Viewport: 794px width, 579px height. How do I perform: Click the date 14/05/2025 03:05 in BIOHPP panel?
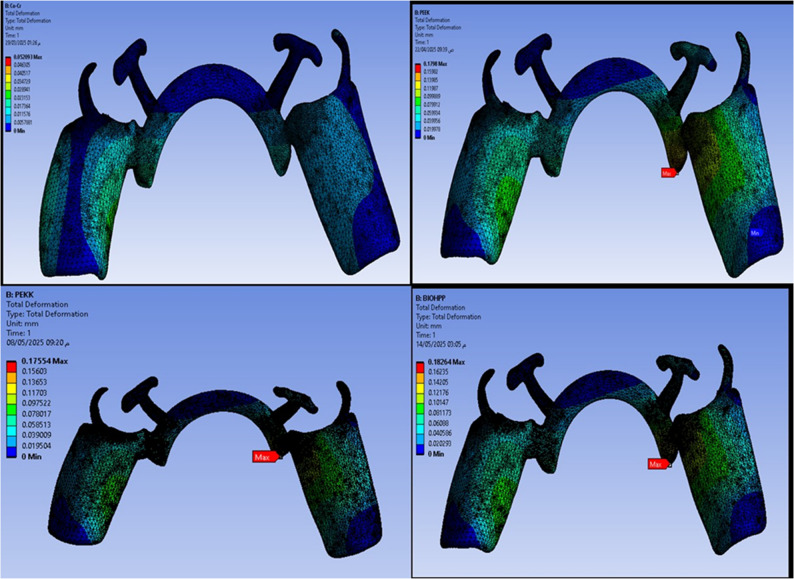(x=441, y=344)
